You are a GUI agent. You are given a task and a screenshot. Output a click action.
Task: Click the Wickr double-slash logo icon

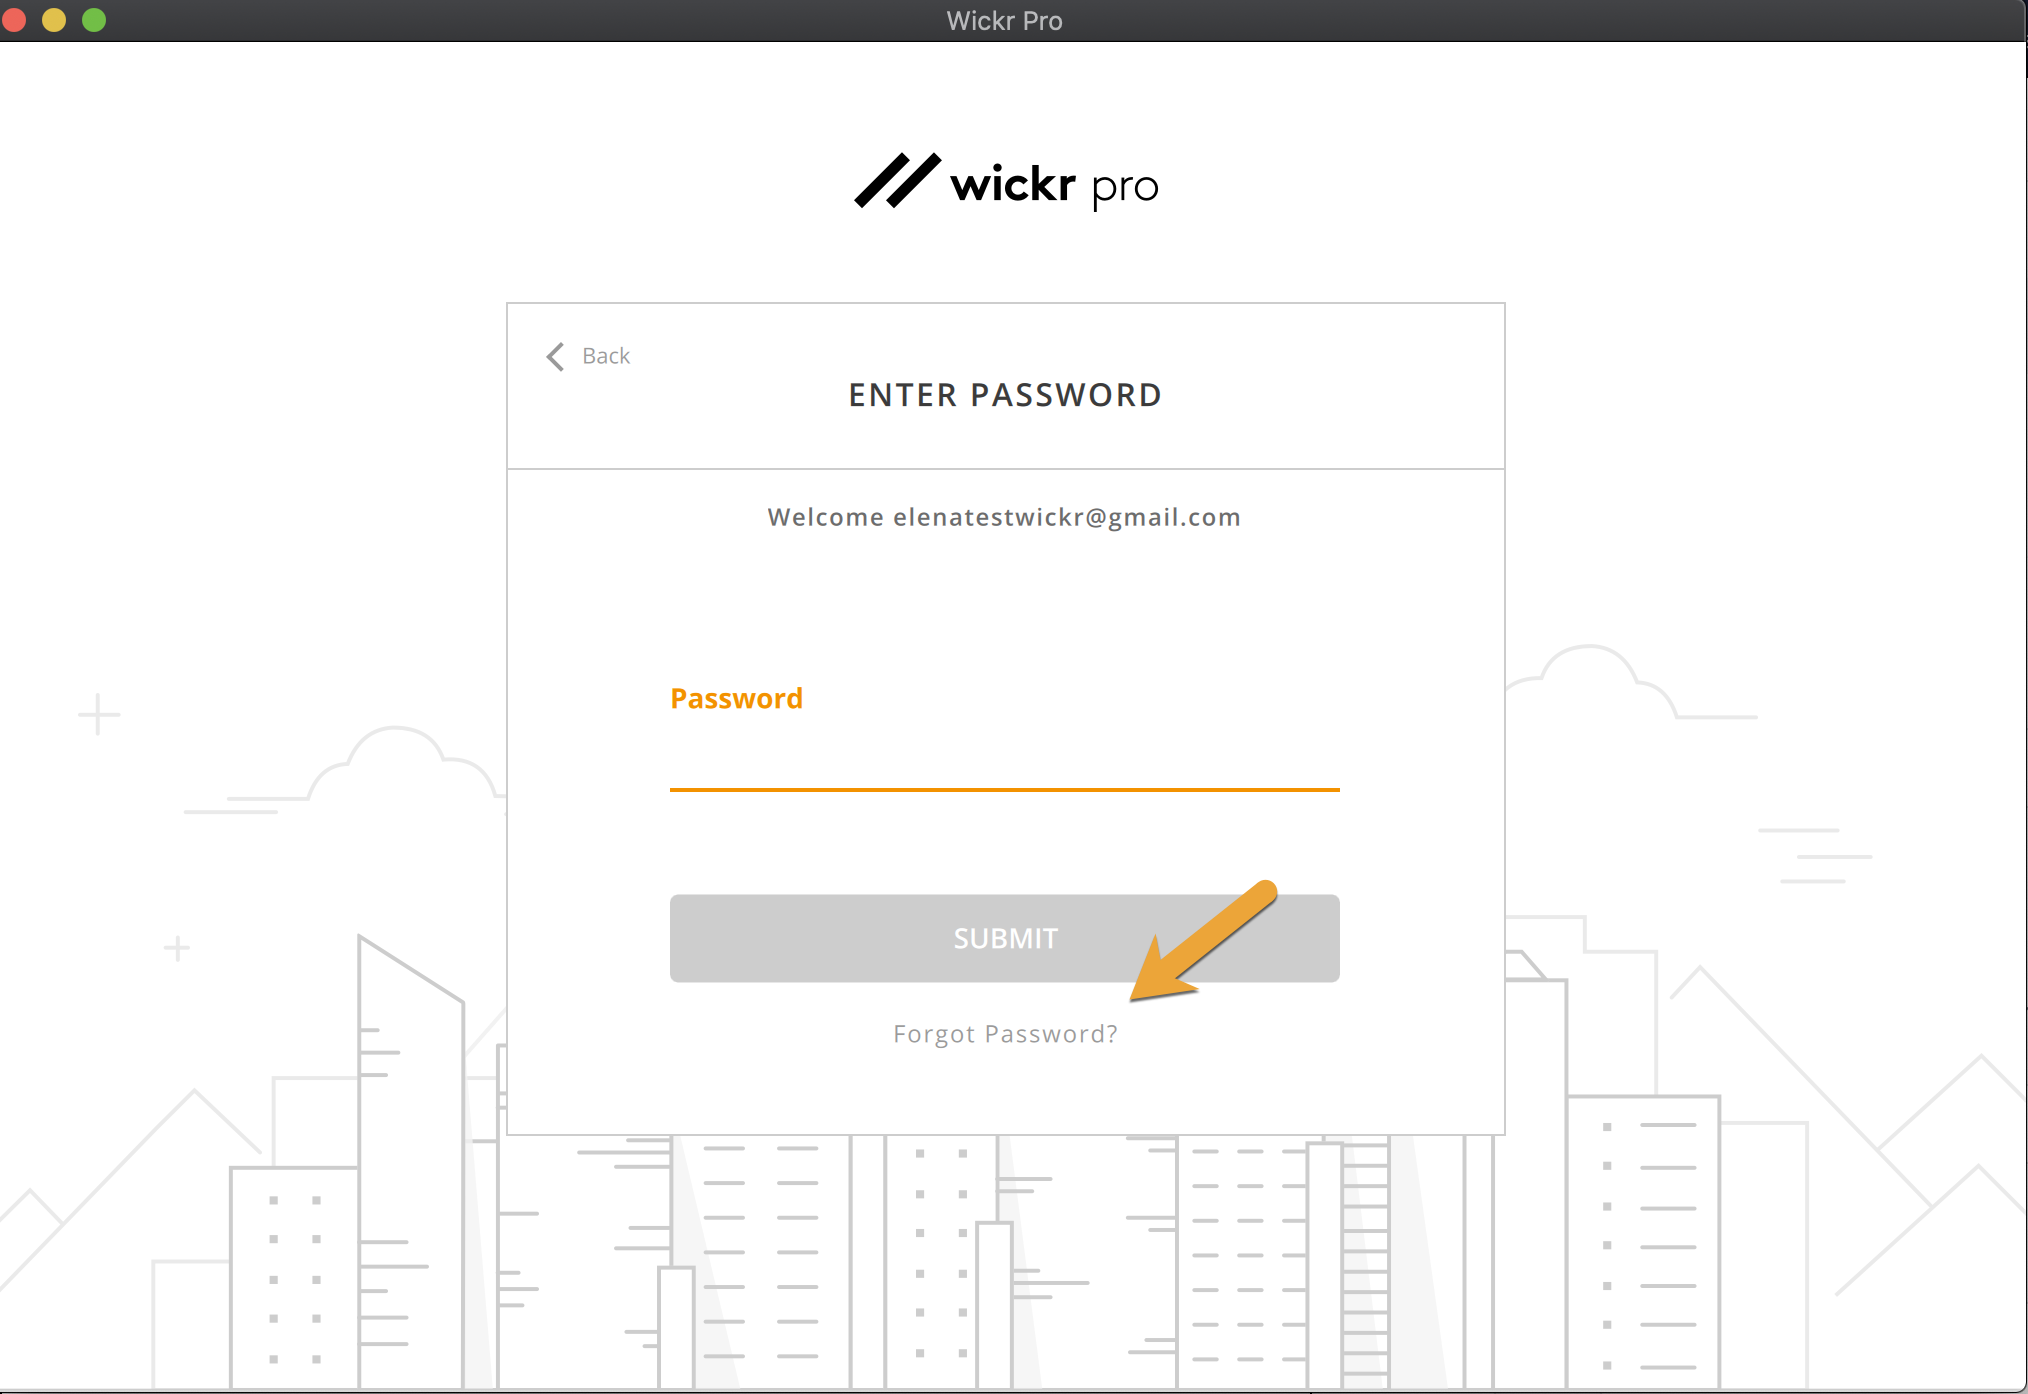point(897,181)
